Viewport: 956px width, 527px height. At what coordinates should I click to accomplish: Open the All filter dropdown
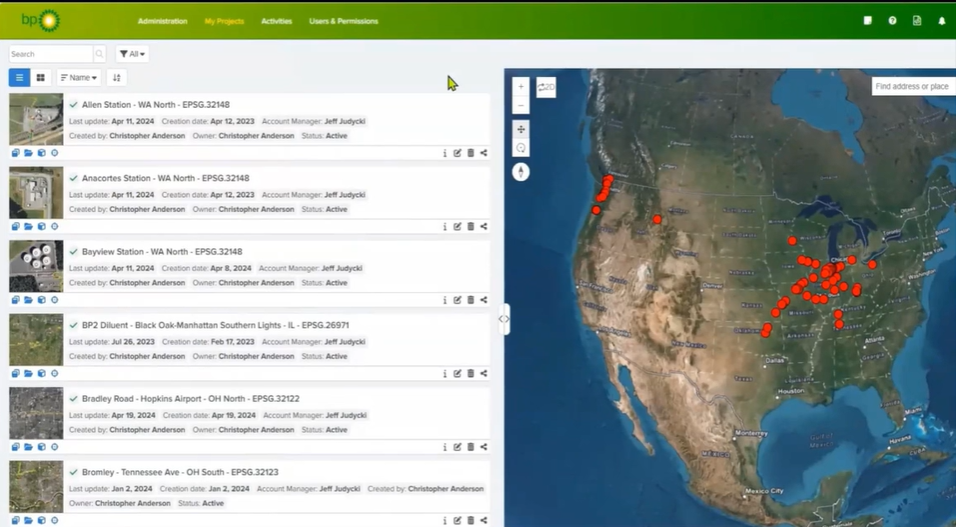[x=132, y=54]
